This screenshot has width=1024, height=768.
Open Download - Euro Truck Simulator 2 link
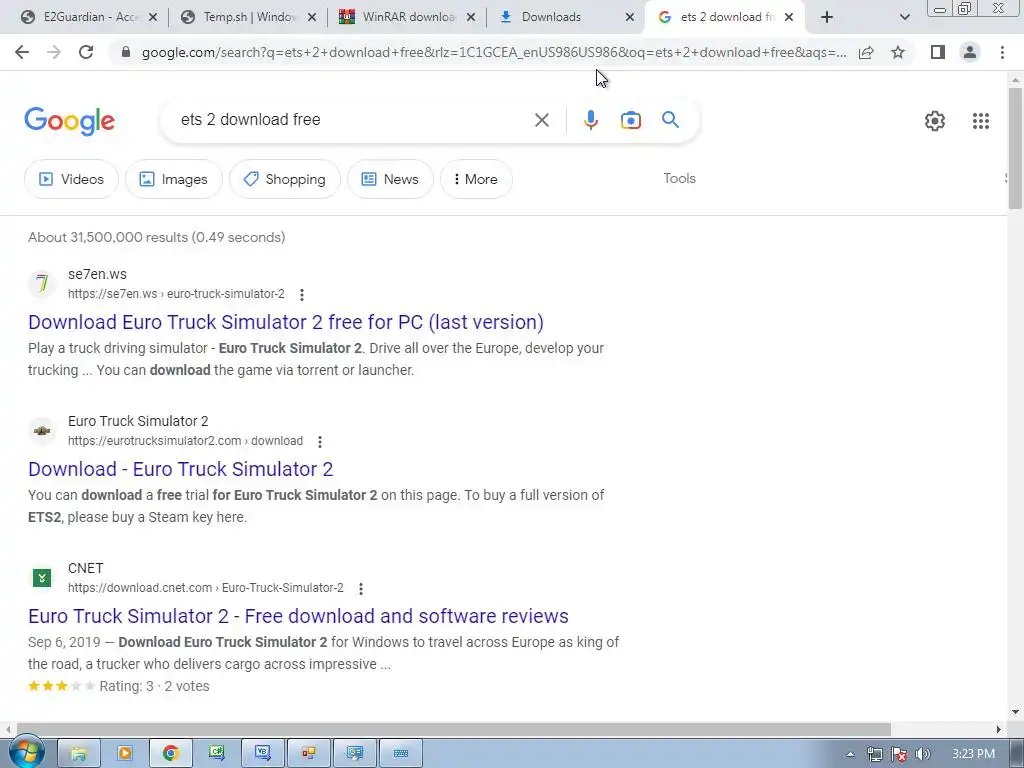tap(180, 469)
